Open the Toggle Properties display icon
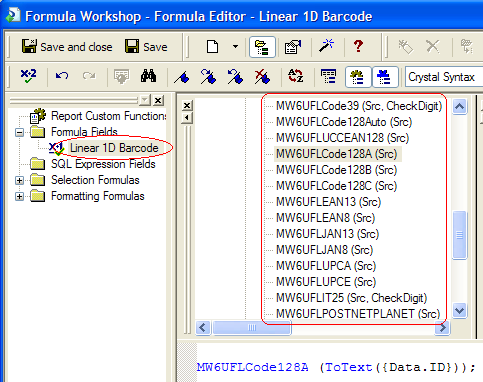Viewport: 483px width, 382px height. coord(292,47)
